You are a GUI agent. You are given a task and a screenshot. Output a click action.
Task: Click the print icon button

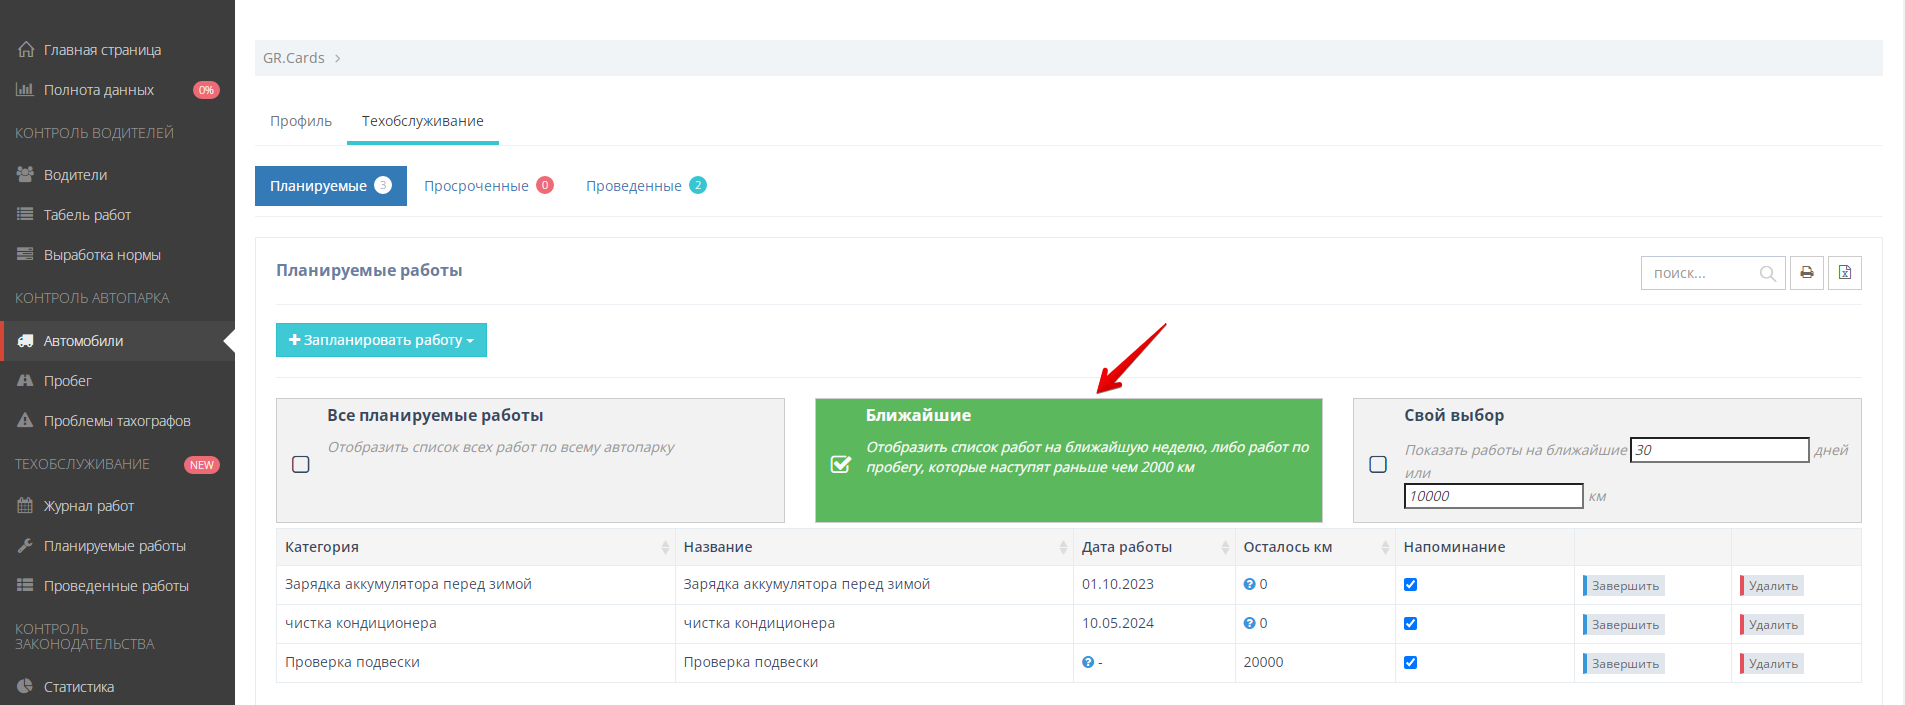tap(1806, 273)
